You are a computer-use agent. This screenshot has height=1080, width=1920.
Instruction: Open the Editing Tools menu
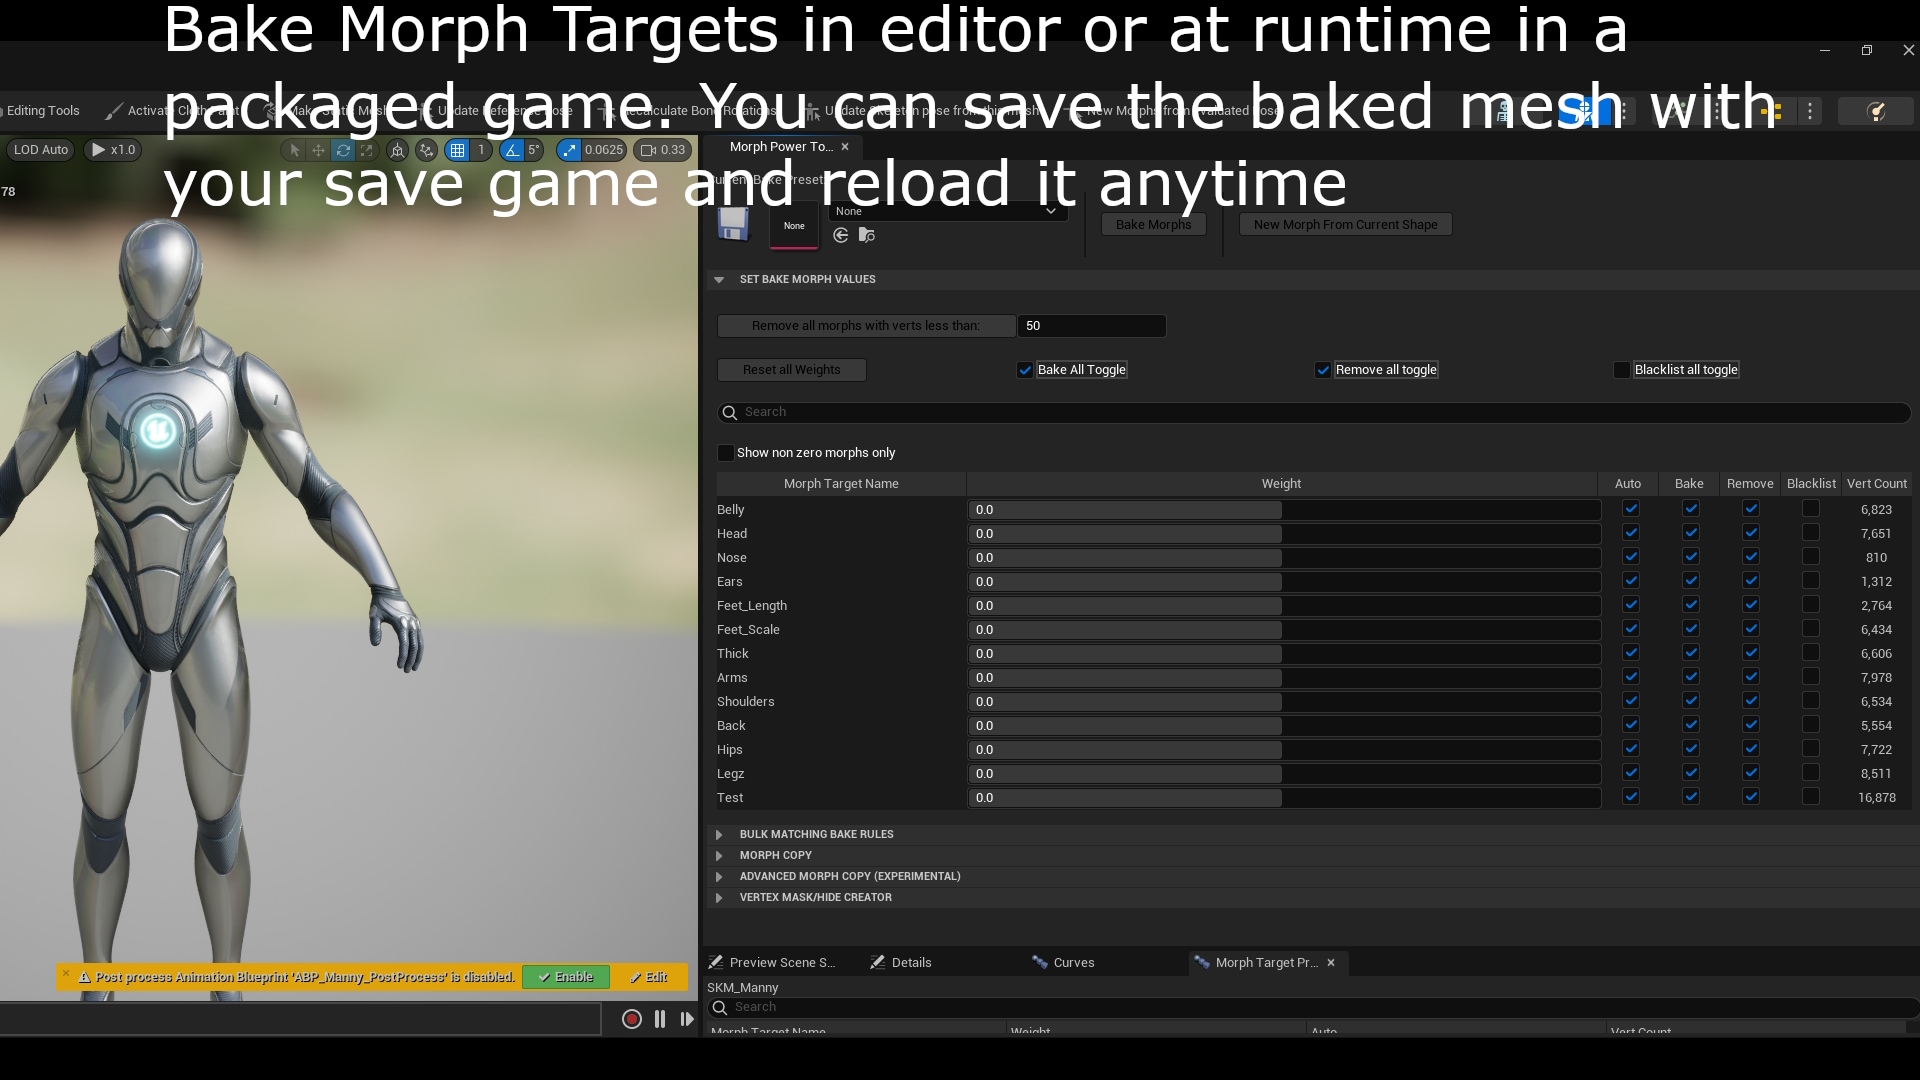pos(43,111)
